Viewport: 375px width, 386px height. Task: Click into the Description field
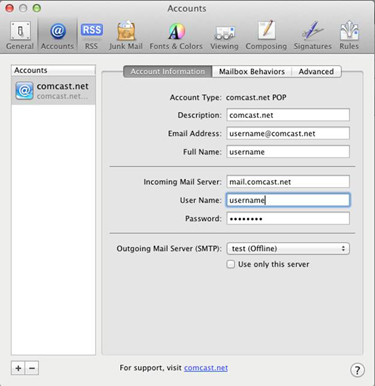pos(288,115)
